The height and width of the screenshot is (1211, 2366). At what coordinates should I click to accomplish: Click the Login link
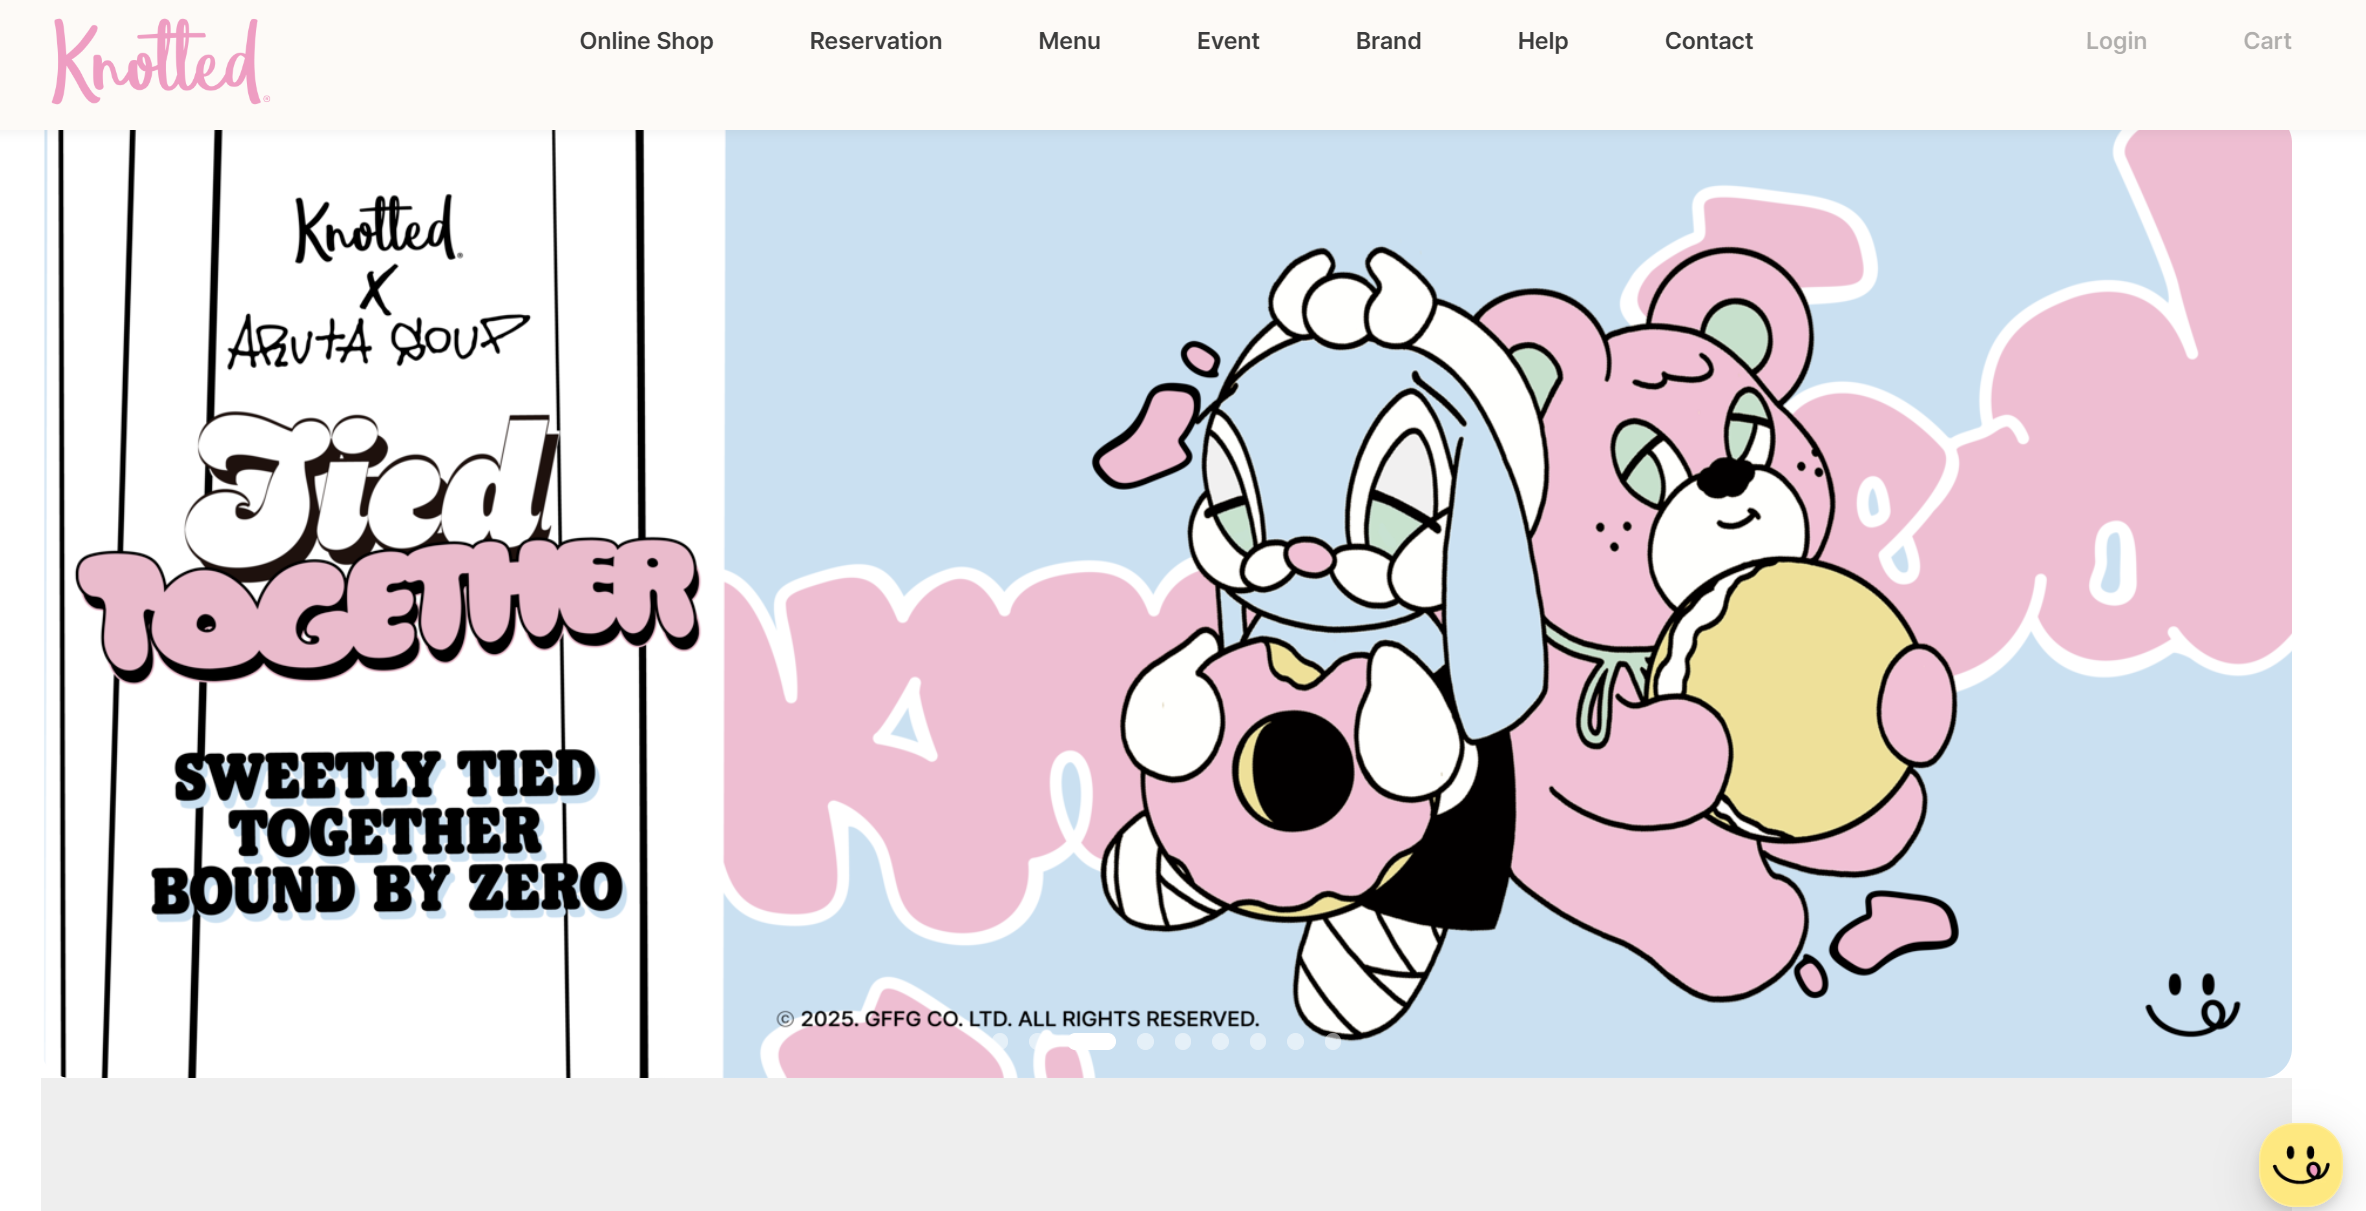pyautogui.click(x=2116, y=41)
